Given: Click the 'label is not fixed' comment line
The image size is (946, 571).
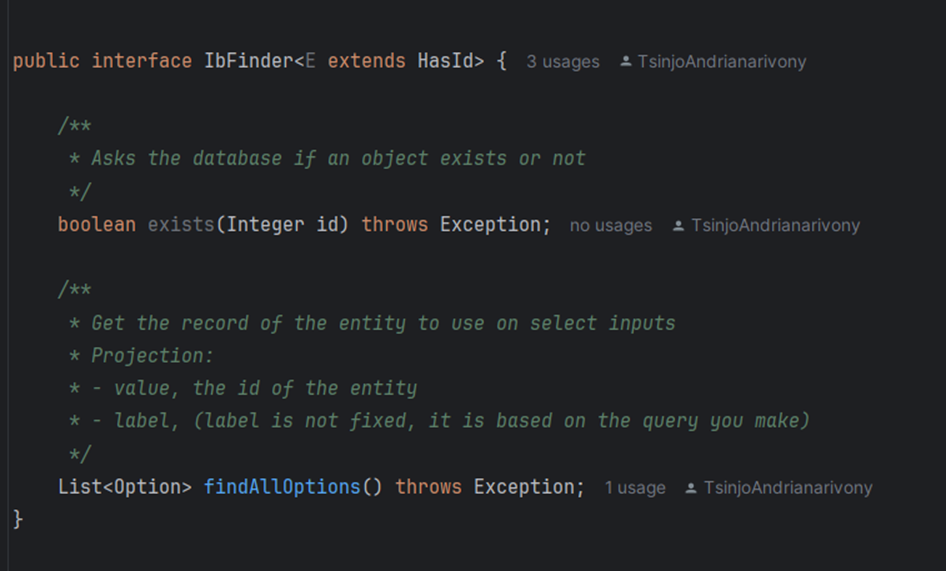Looking at the screenshot, I should pos(439,421).
